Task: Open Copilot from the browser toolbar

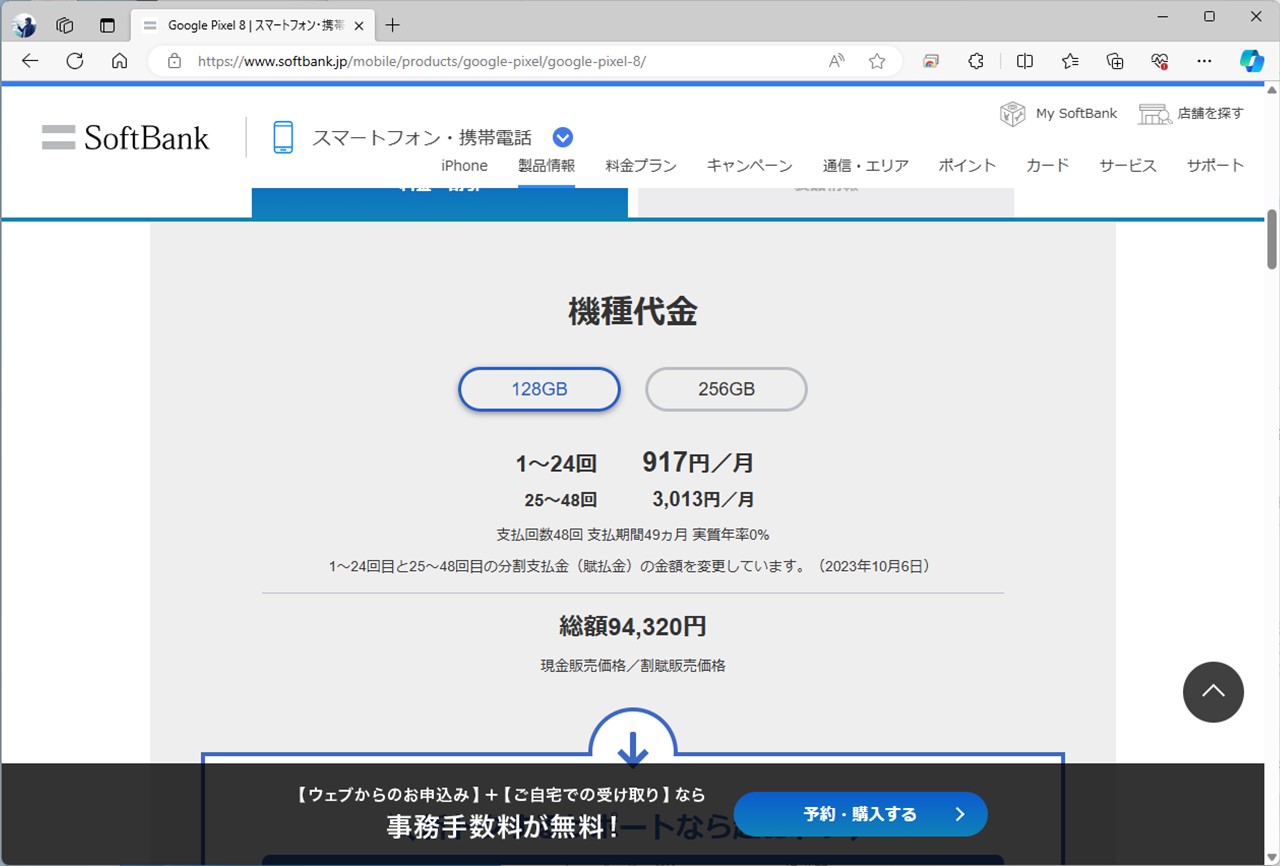Action: click(x=1251, y=61)
